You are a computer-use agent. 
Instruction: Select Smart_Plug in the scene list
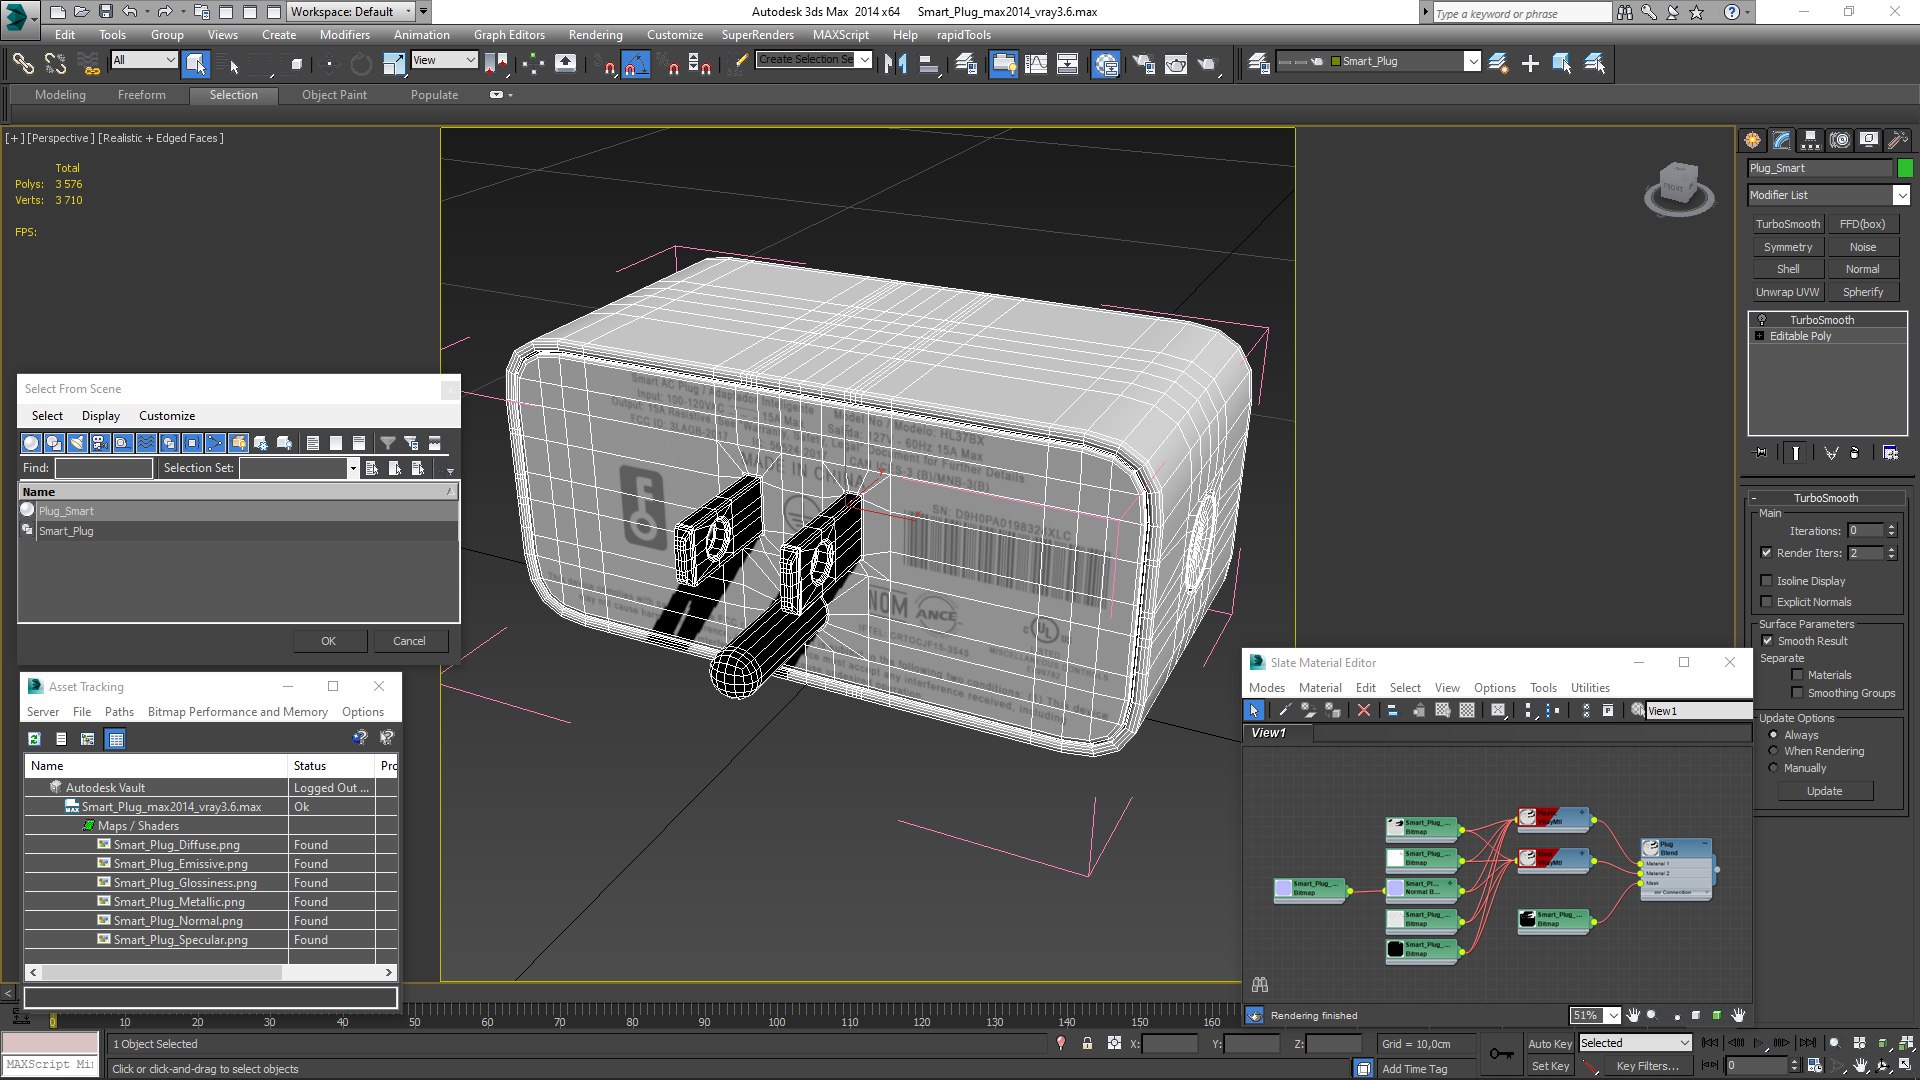click(x=66, y=531)
